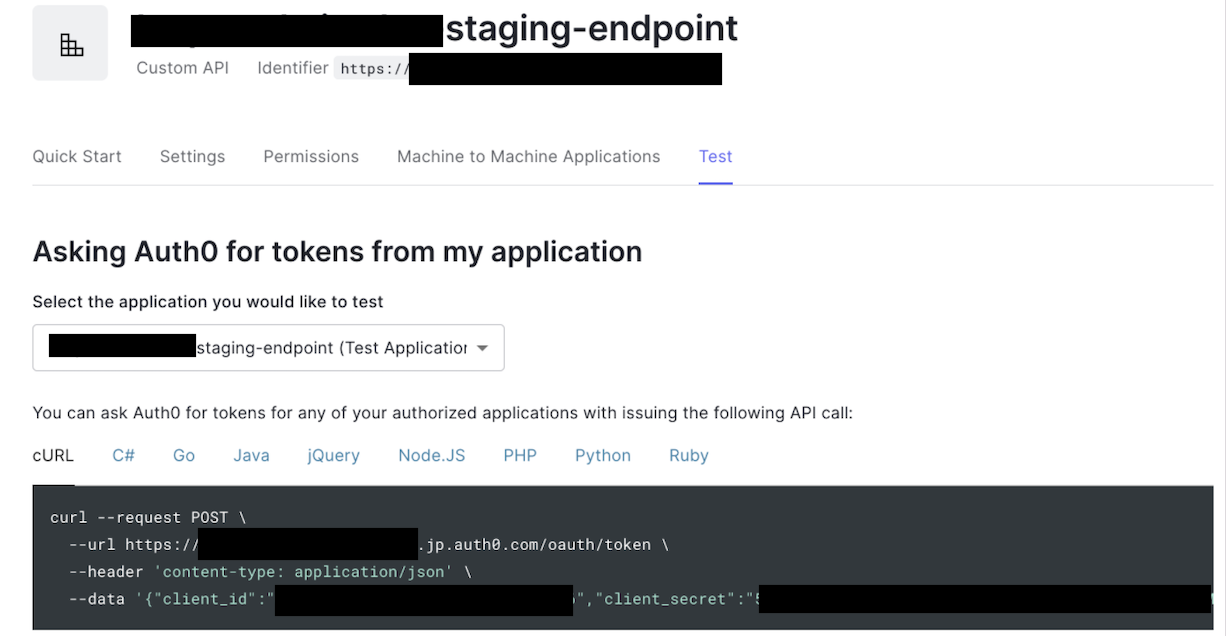Switch to the Settings tab

192,157
